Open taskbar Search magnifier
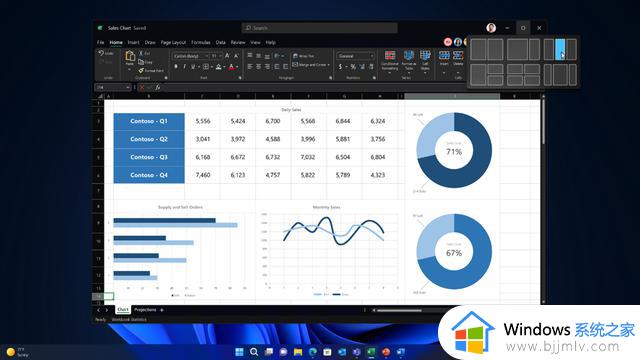The image size is (640, 360). 254,352
